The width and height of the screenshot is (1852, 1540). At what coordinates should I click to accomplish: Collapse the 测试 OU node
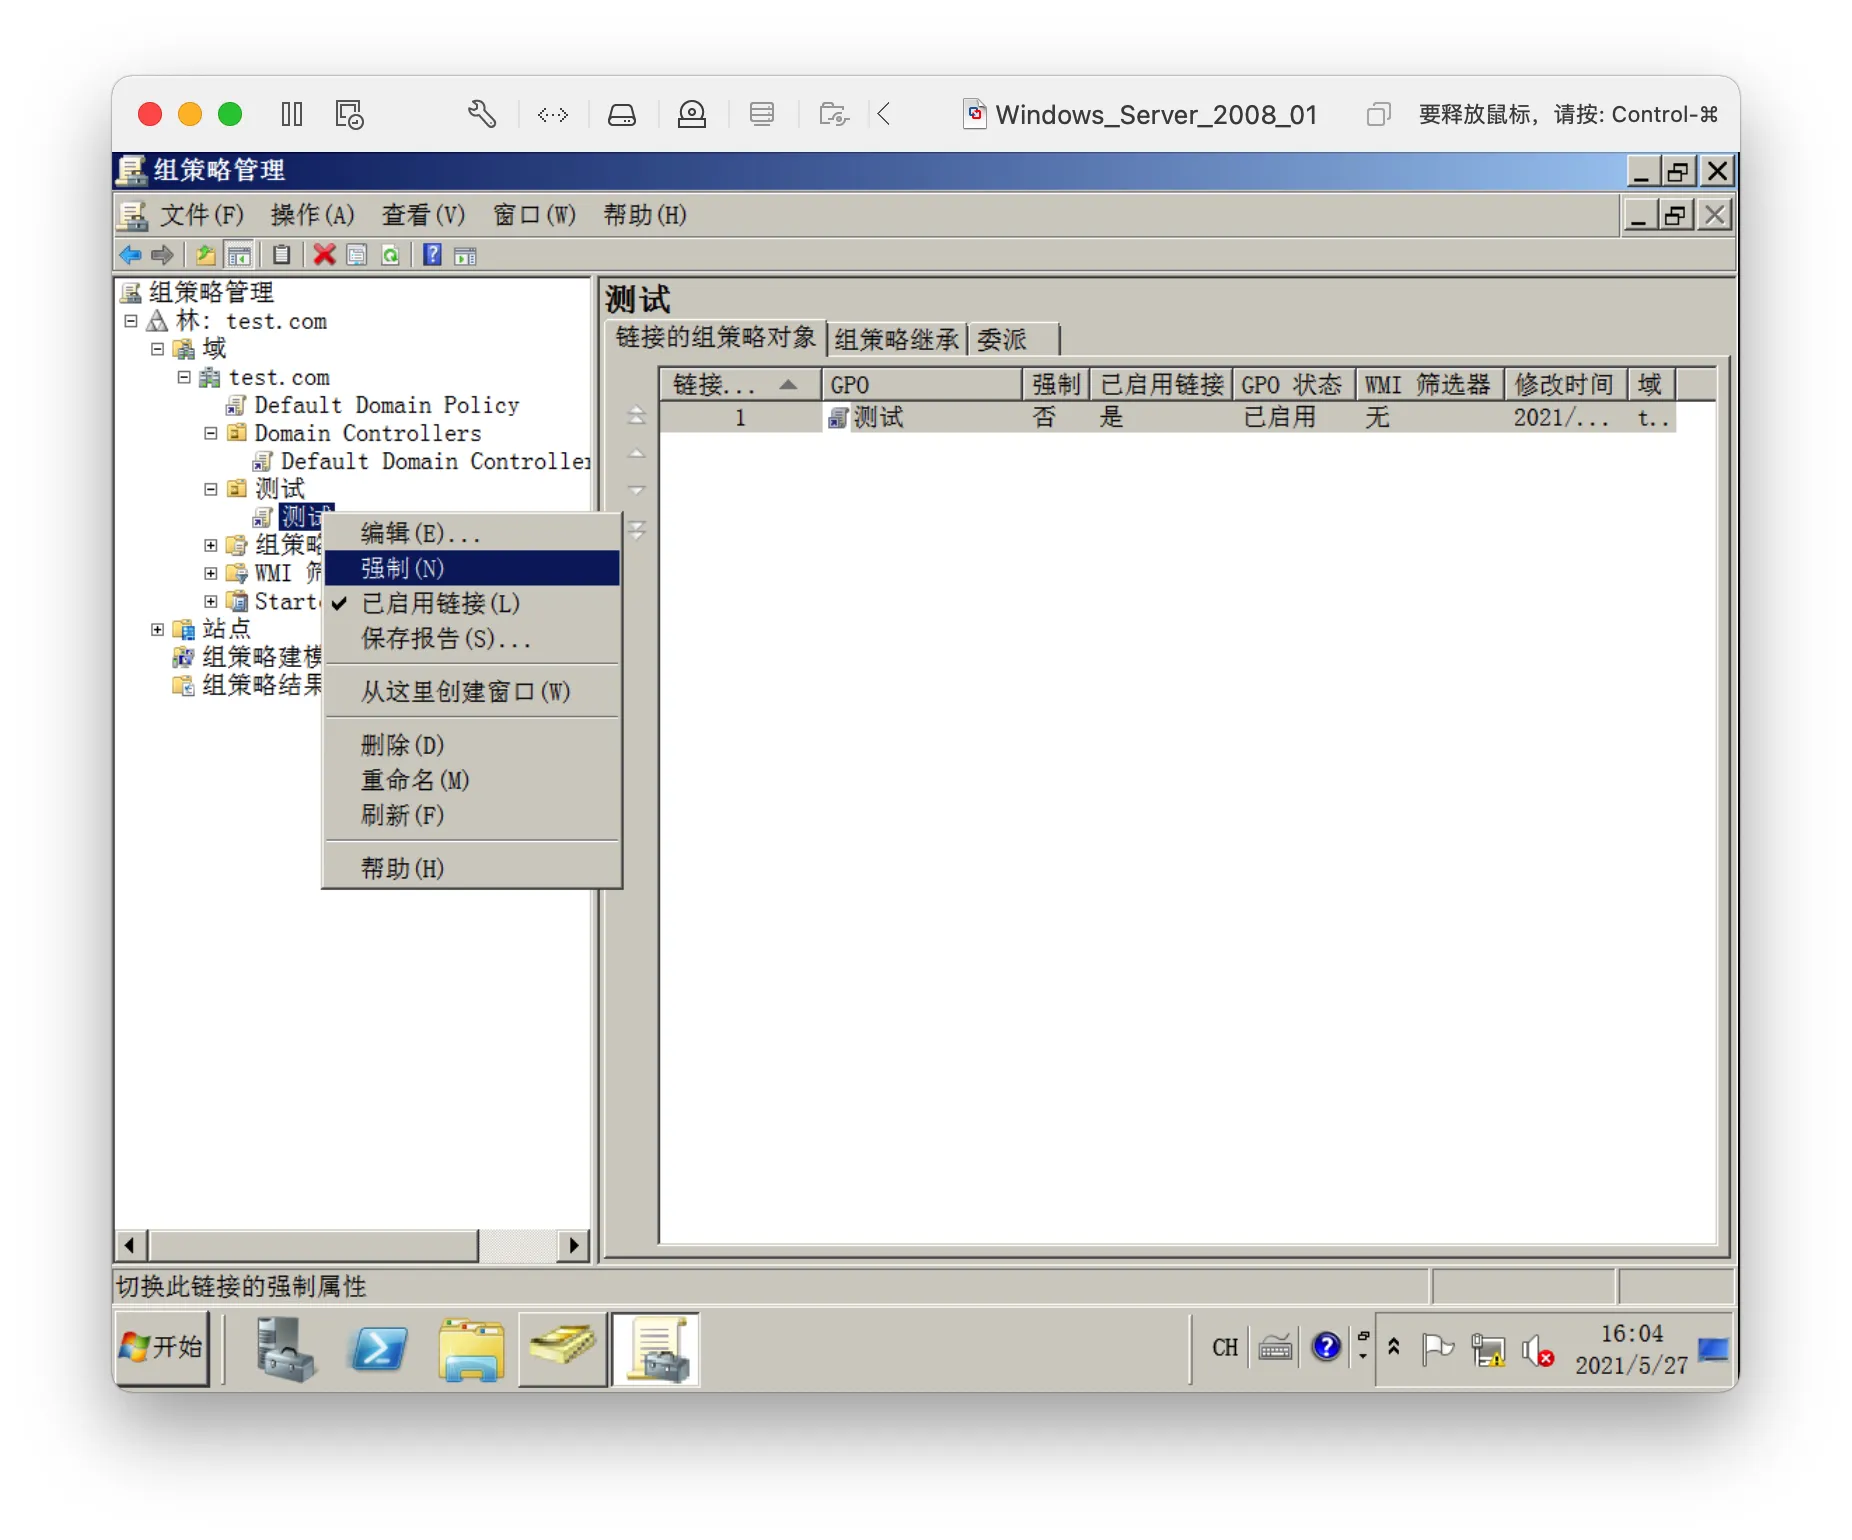pos(211,489)
